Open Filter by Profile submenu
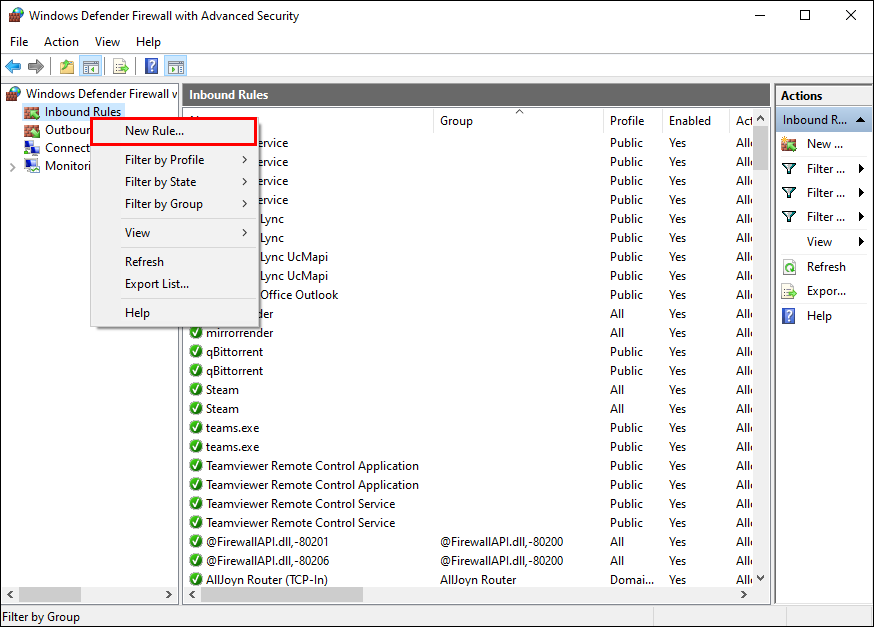 tap(173, 160)
